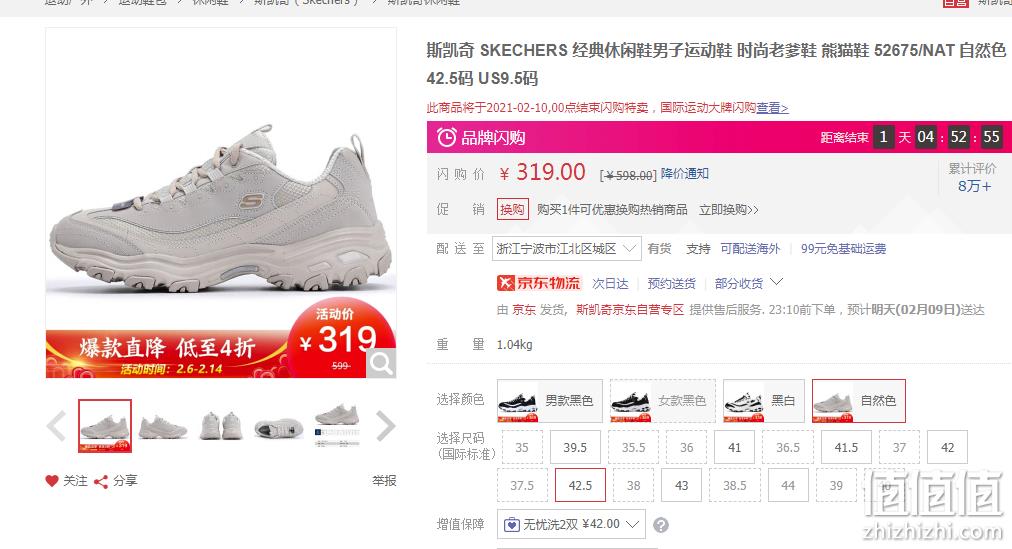1012x549 pixels.
Task: Select size 43
Action: [x=682, y=485]
